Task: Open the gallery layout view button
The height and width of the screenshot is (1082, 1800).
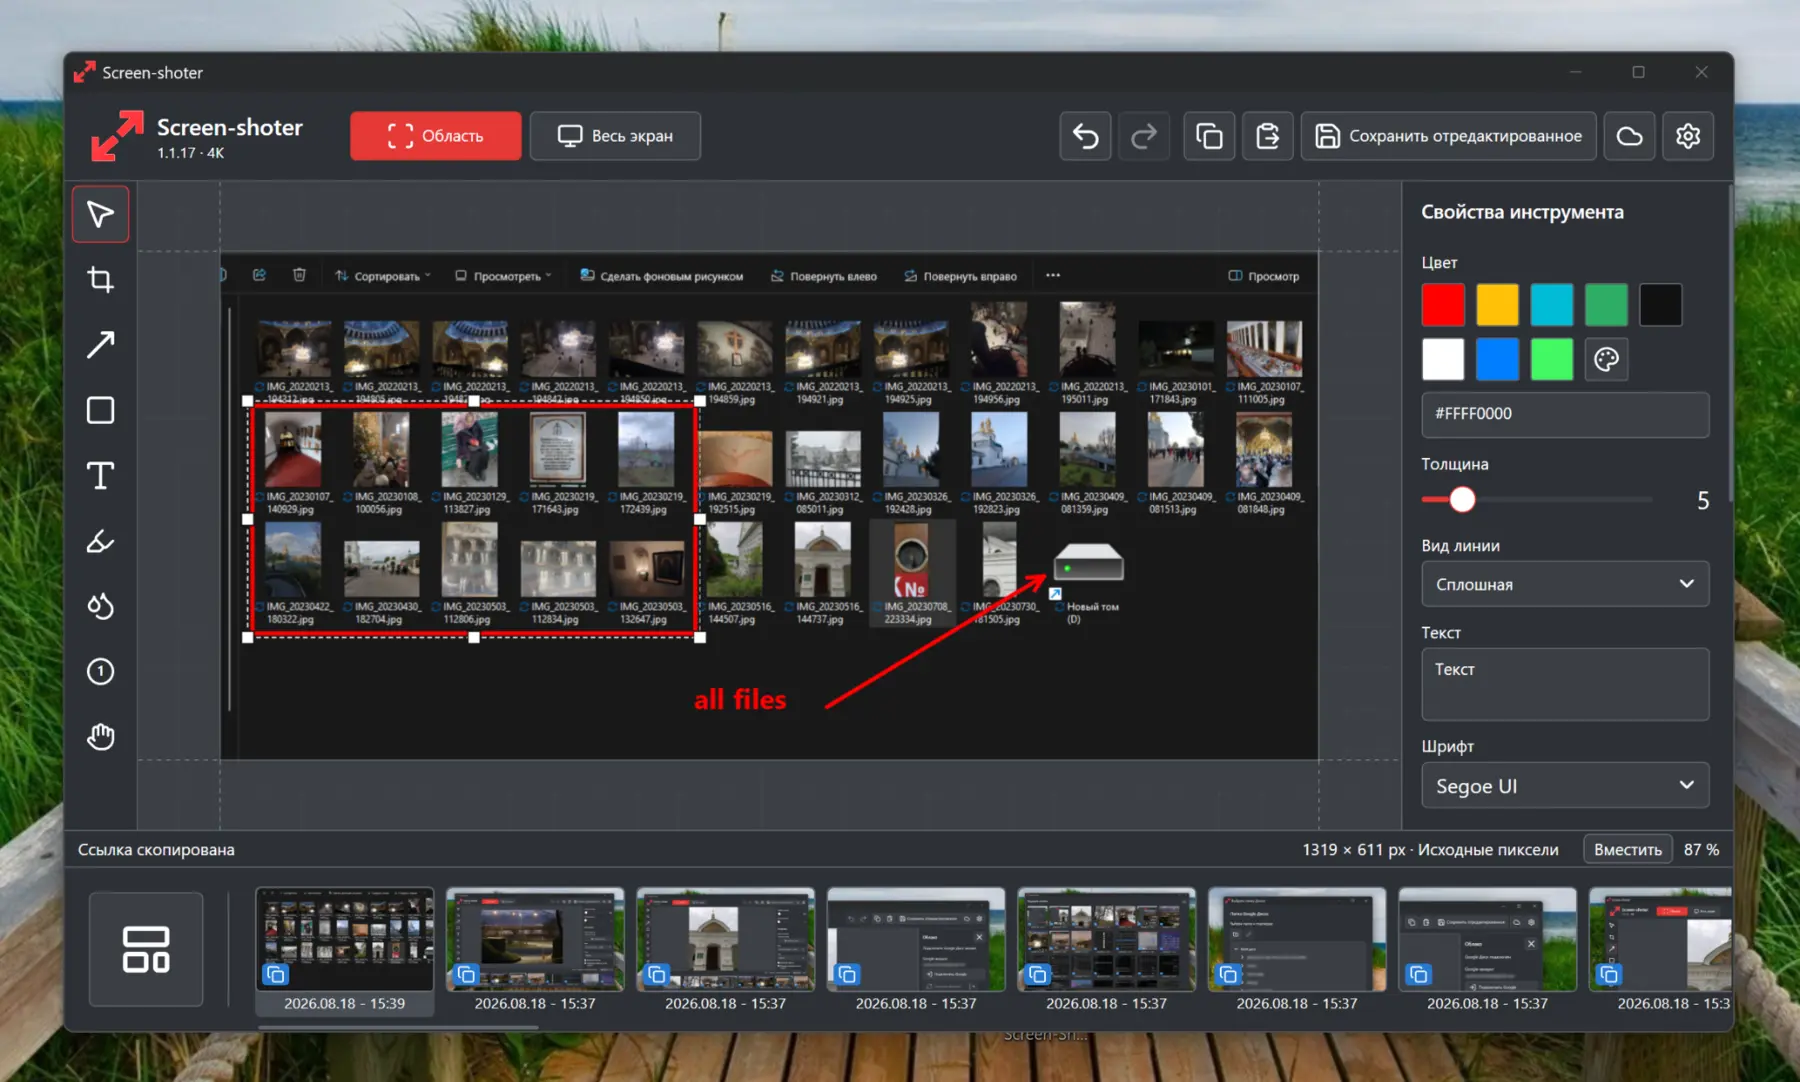Action: click(x=146, y=949)
